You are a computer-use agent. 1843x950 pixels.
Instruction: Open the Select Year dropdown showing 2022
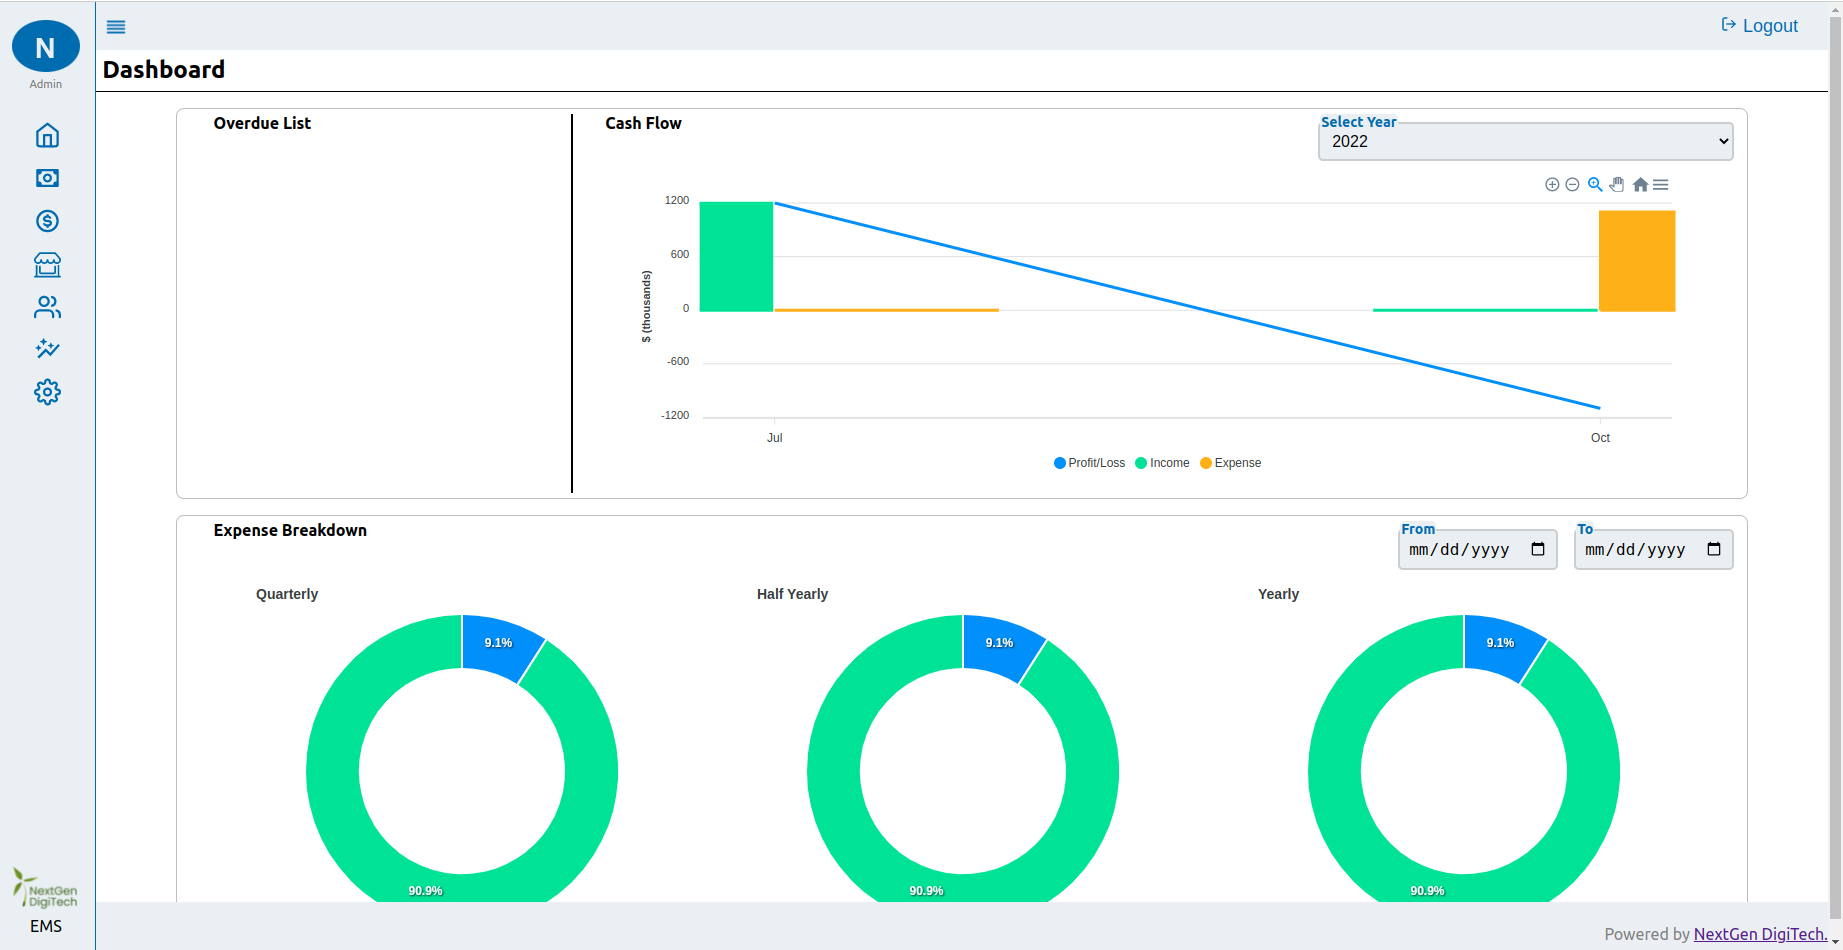[1526, 141]
